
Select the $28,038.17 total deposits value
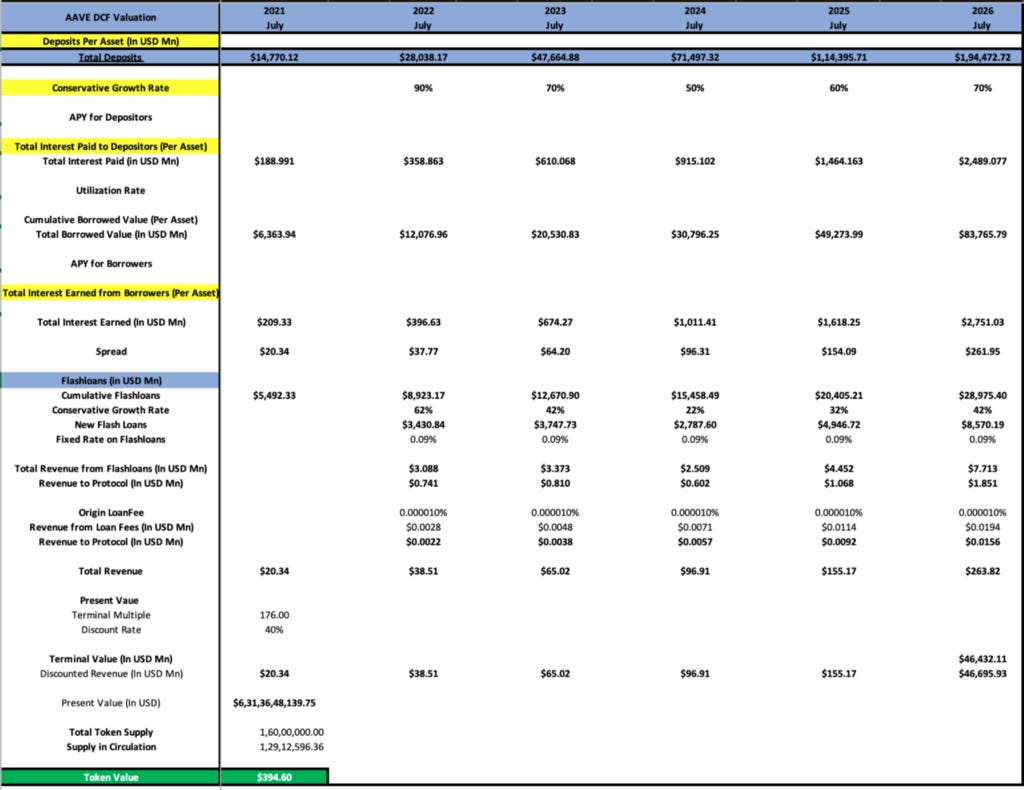423,57
